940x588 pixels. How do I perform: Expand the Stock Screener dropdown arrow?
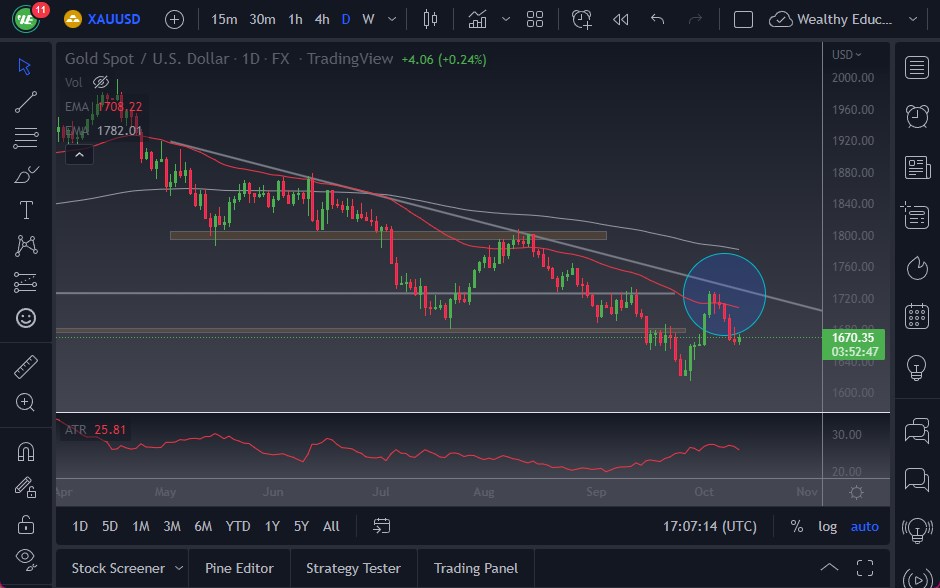click(178, 568)
